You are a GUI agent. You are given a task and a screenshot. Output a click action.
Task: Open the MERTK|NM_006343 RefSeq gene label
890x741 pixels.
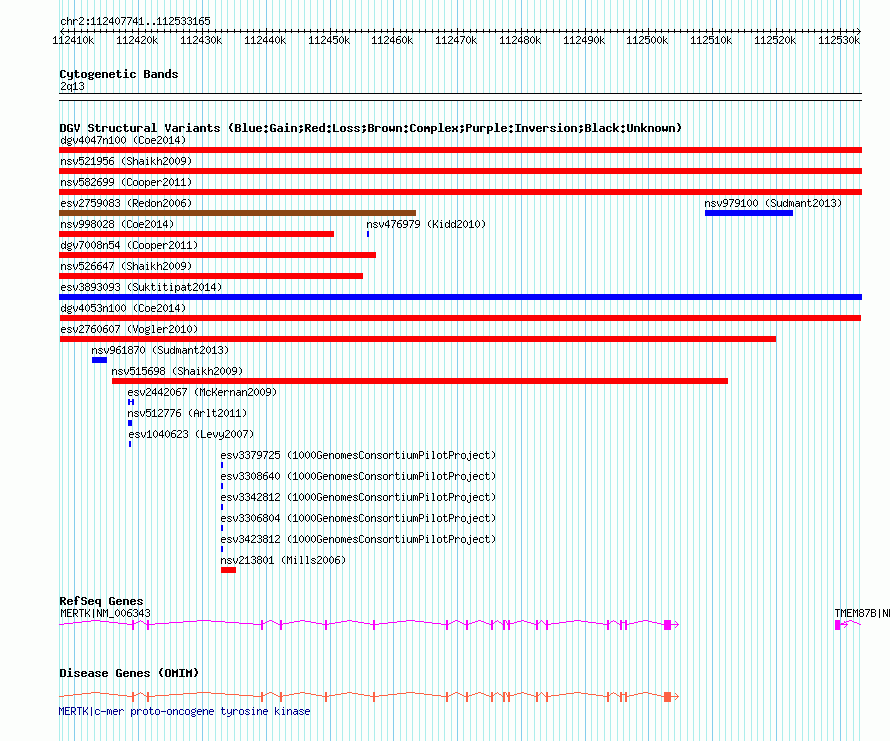pos(105,613)
